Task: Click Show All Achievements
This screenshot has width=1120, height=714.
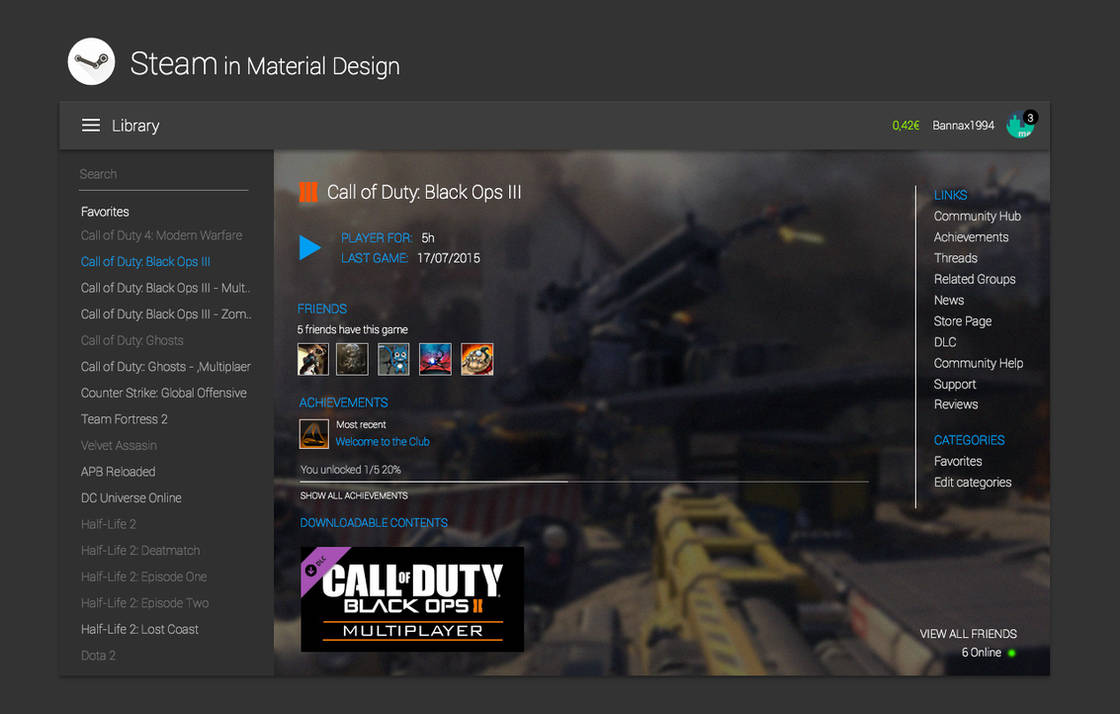Action: click(354, 496)
